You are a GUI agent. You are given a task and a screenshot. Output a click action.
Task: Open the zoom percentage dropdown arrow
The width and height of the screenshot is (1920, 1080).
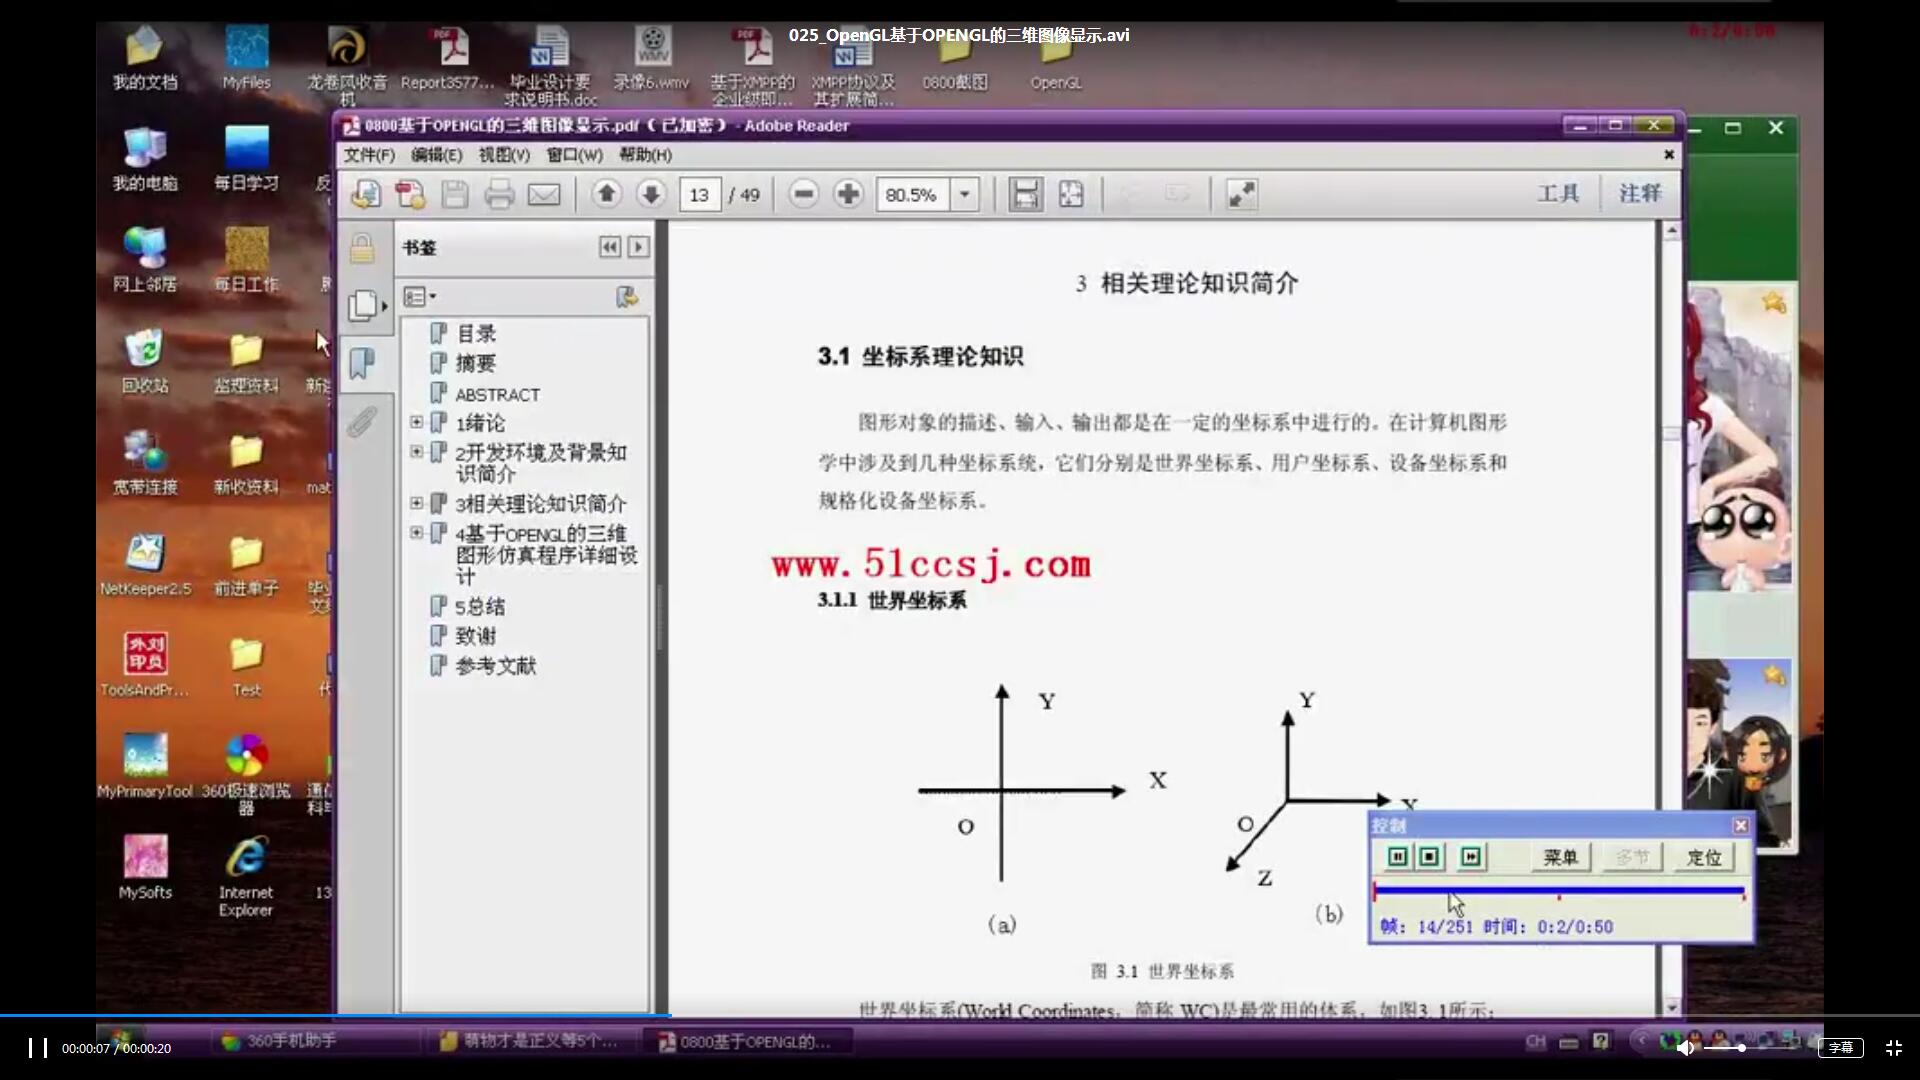click(965, 194)
